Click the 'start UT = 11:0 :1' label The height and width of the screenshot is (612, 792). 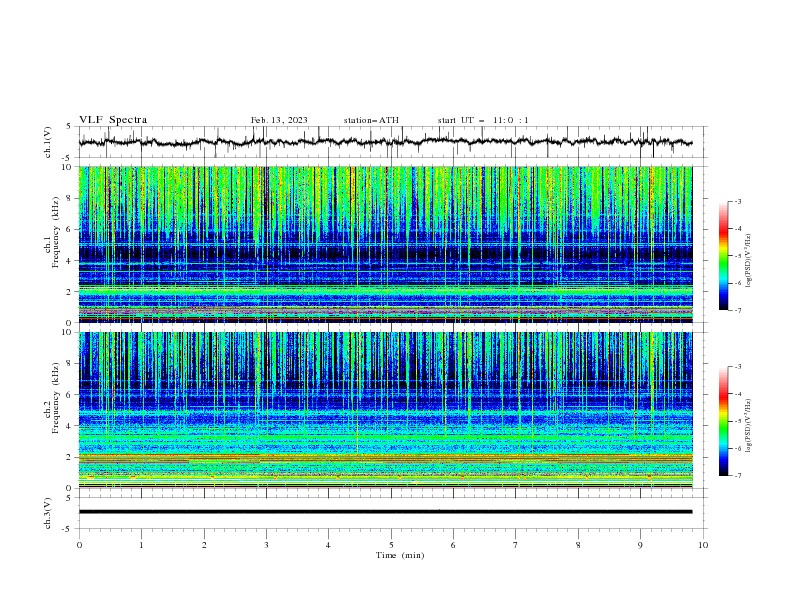click(483, 120)
